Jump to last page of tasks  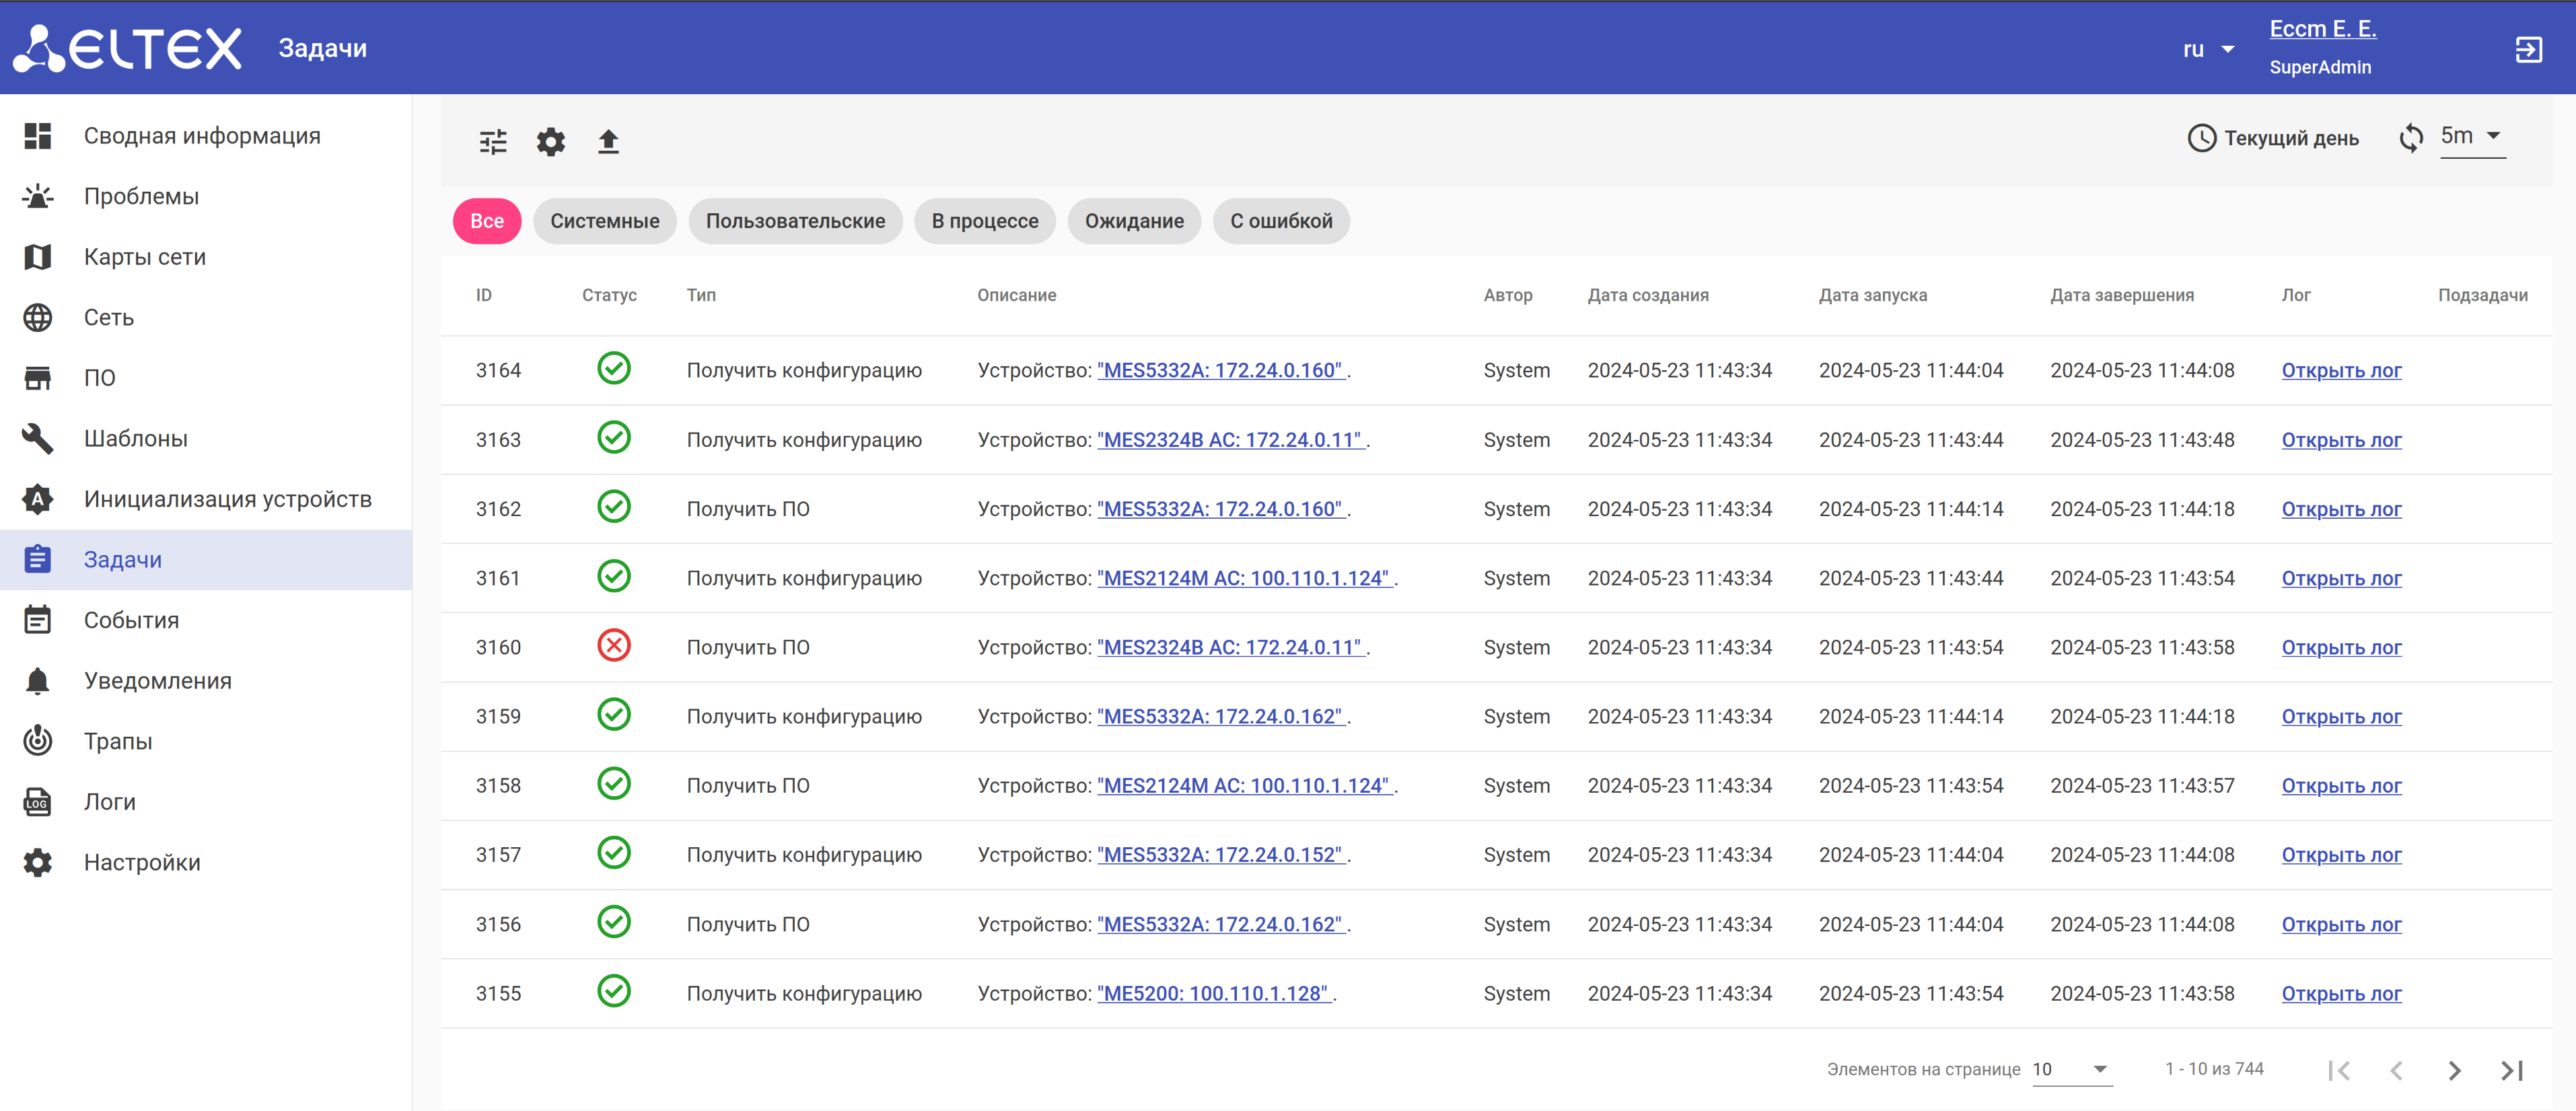pyautogui.click(x=2512, y=1070)
